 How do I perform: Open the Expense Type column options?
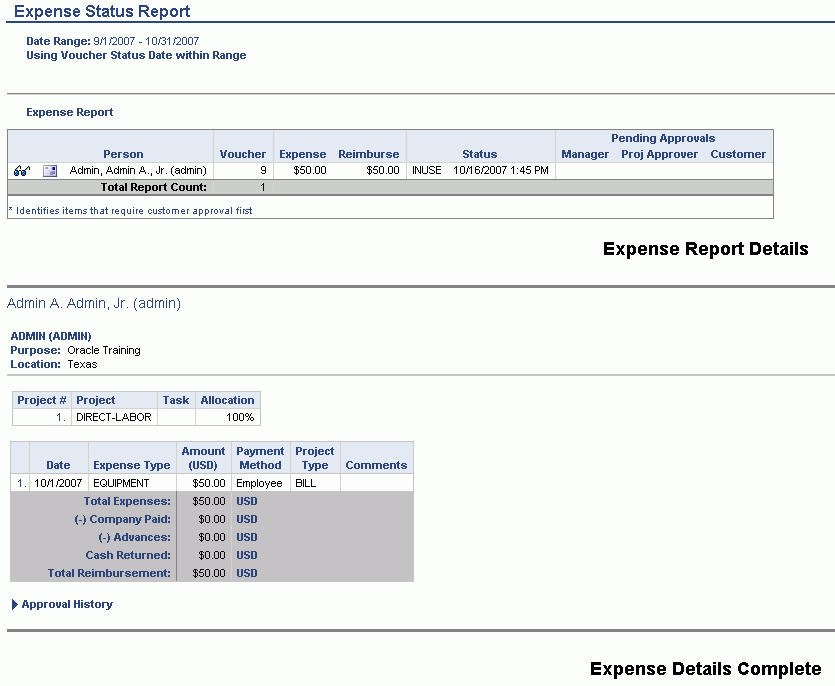pos(131,464)
